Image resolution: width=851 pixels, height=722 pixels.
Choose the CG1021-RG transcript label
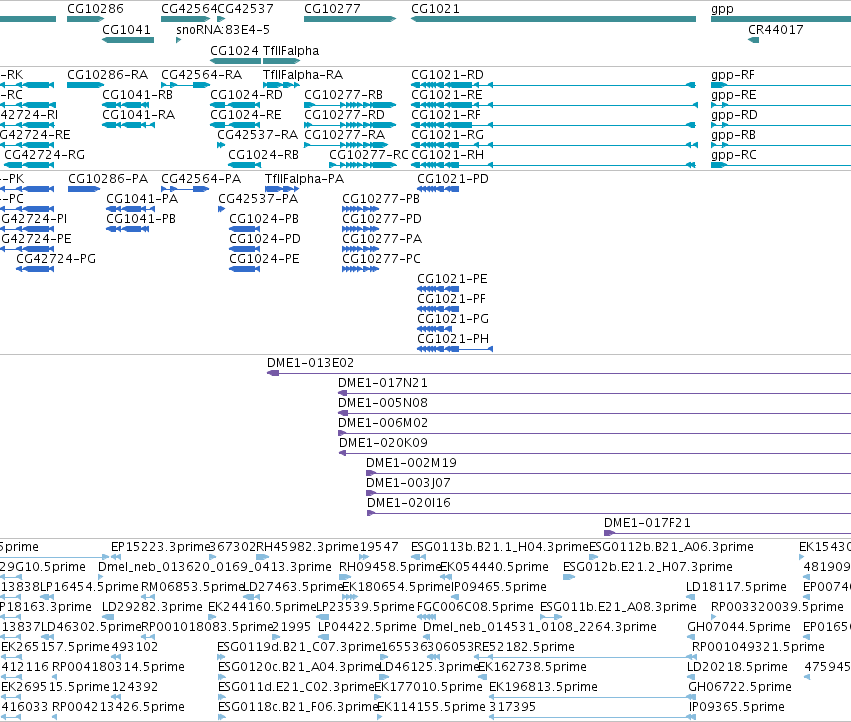pyautogui.click(x=447, y=135)
